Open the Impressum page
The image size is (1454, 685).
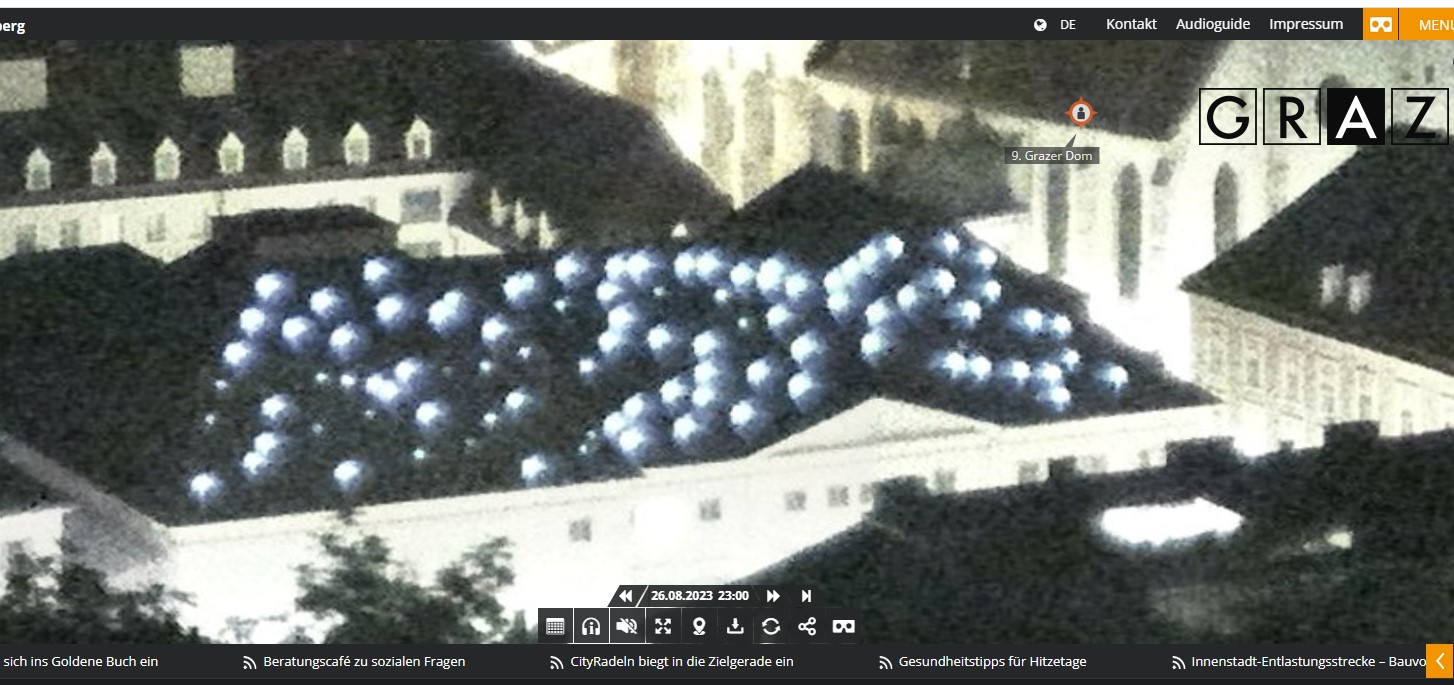[x=1305, y=23]
